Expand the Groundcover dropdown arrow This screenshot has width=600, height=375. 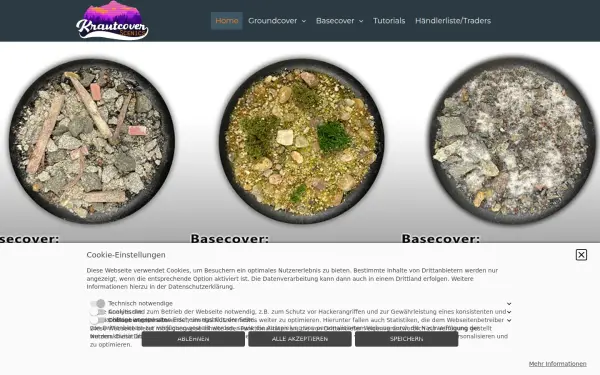pyautogui.click(x=304, y=21)
